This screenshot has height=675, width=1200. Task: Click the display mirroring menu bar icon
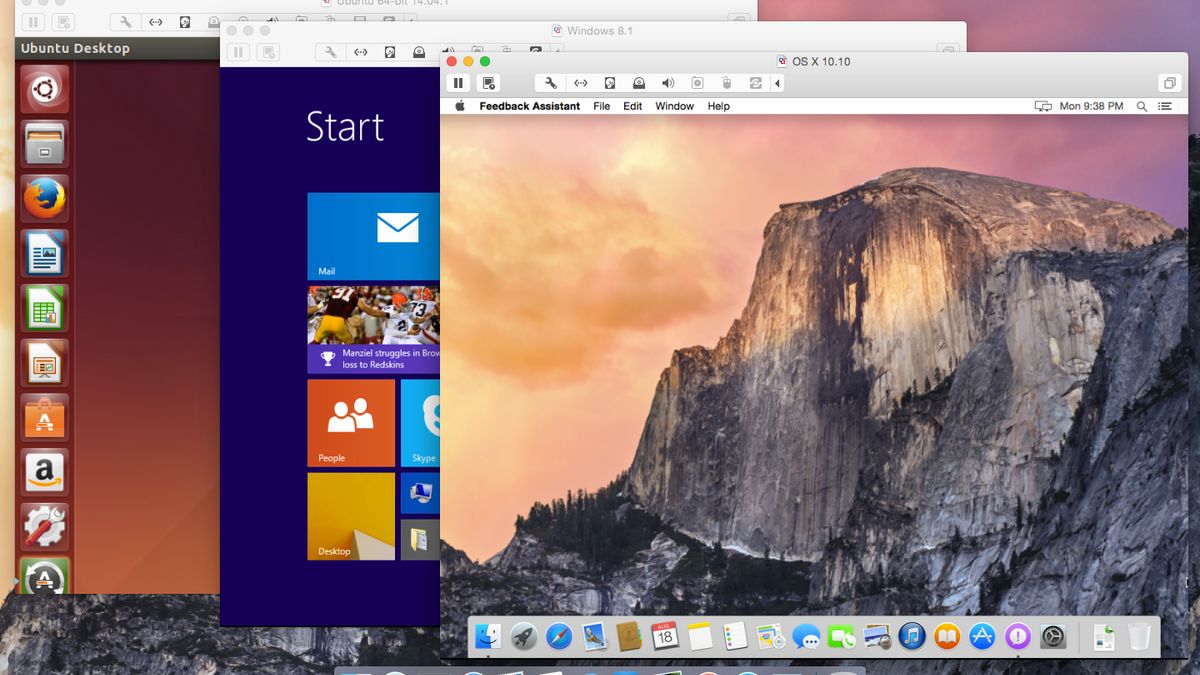click(1043, 106)
